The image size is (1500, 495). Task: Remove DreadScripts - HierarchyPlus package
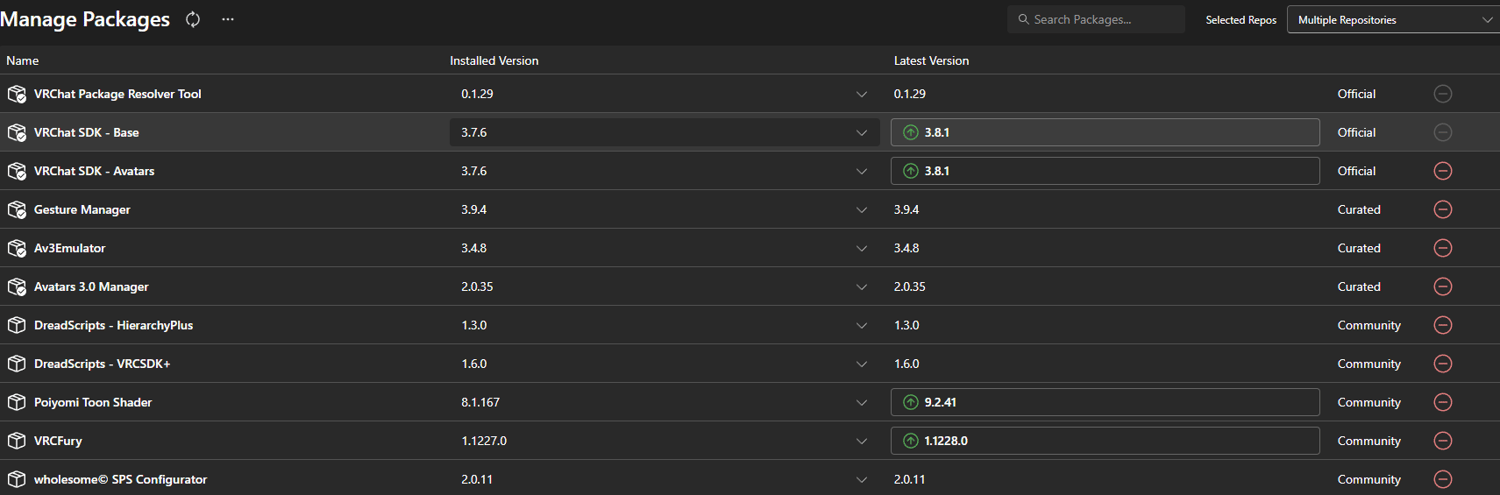(1442, 325)
